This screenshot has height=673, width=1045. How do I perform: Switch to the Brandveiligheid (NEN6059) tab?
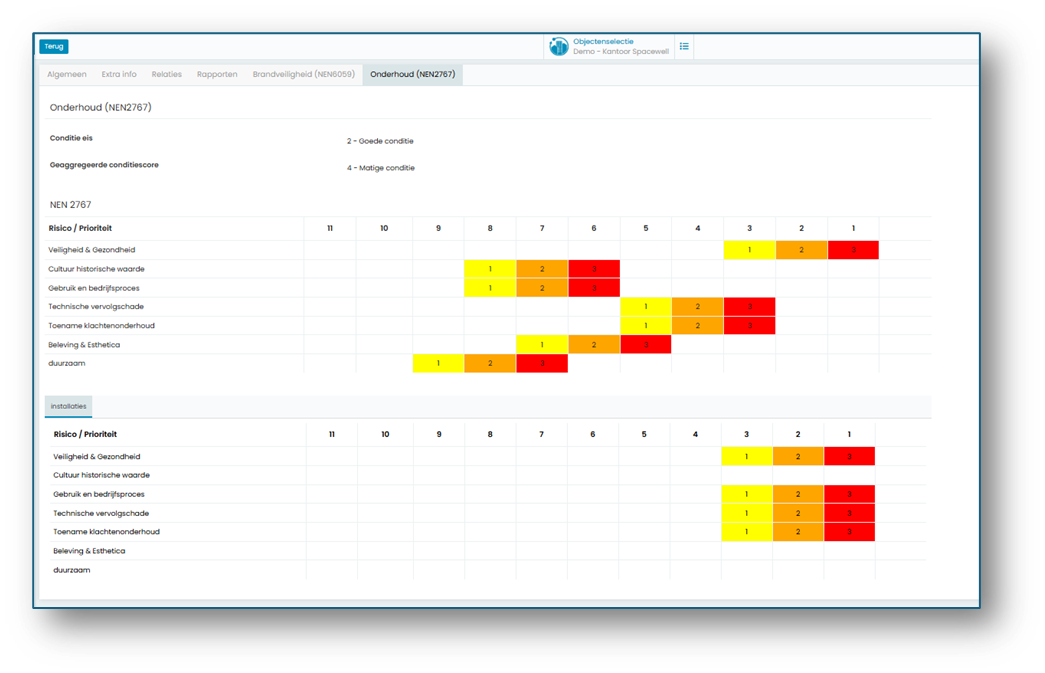pyautogui.click(x=303, y=75)
